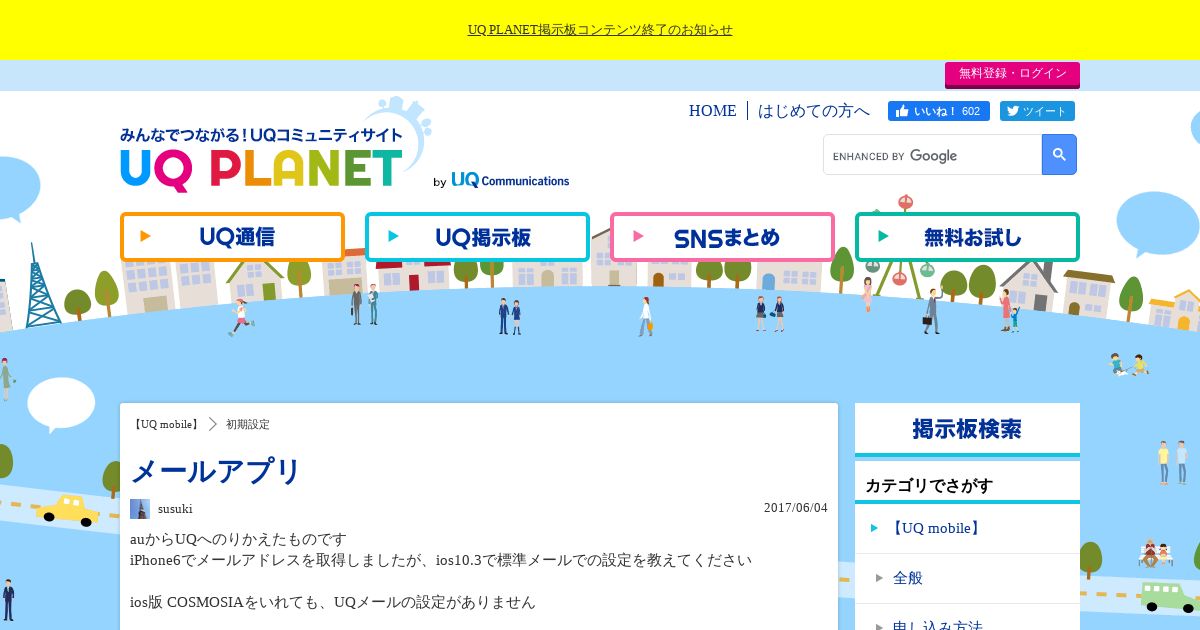Open the はじめての方へ link

tap(814, 111)
